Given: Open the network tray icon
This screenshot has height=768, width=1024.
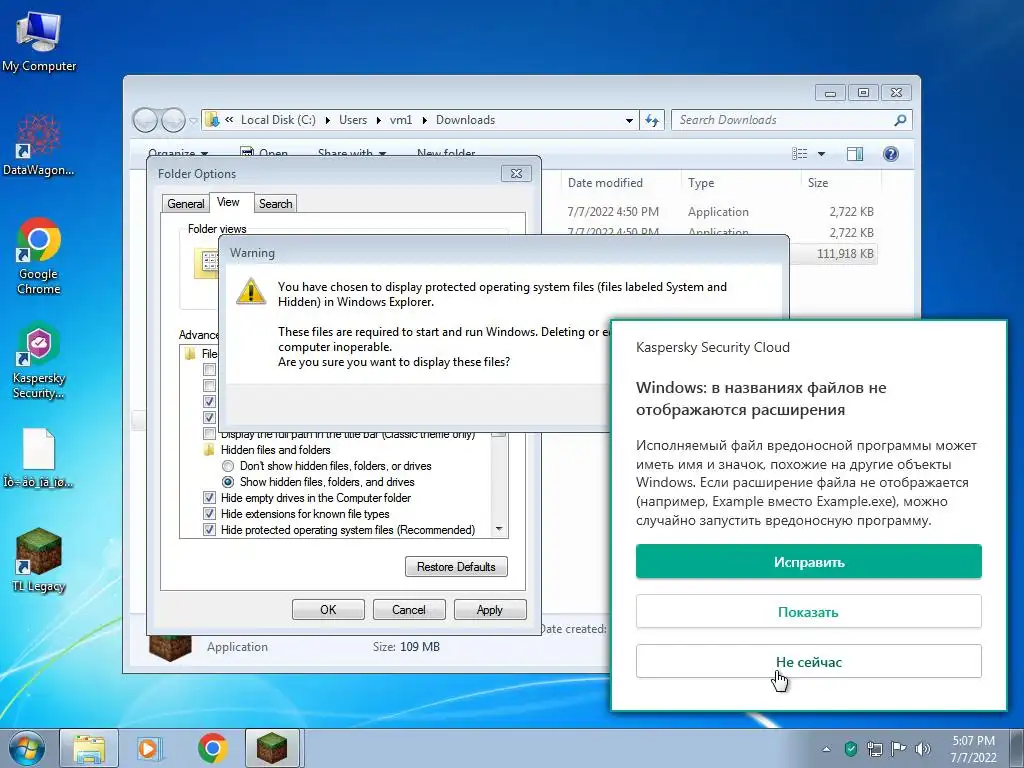Looking at the screenshot, I should coord(874,748).
